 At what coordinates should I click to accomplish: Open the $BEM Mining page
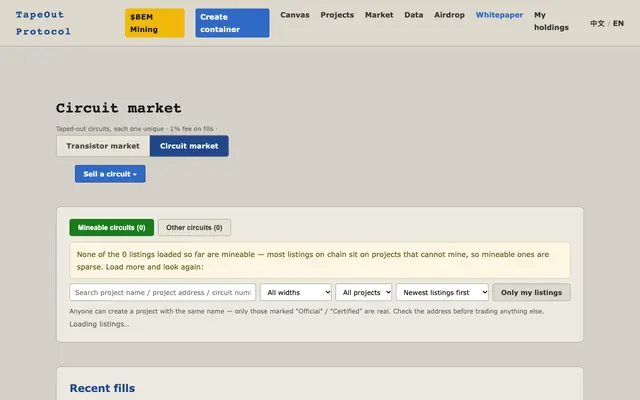pos(155,23)
